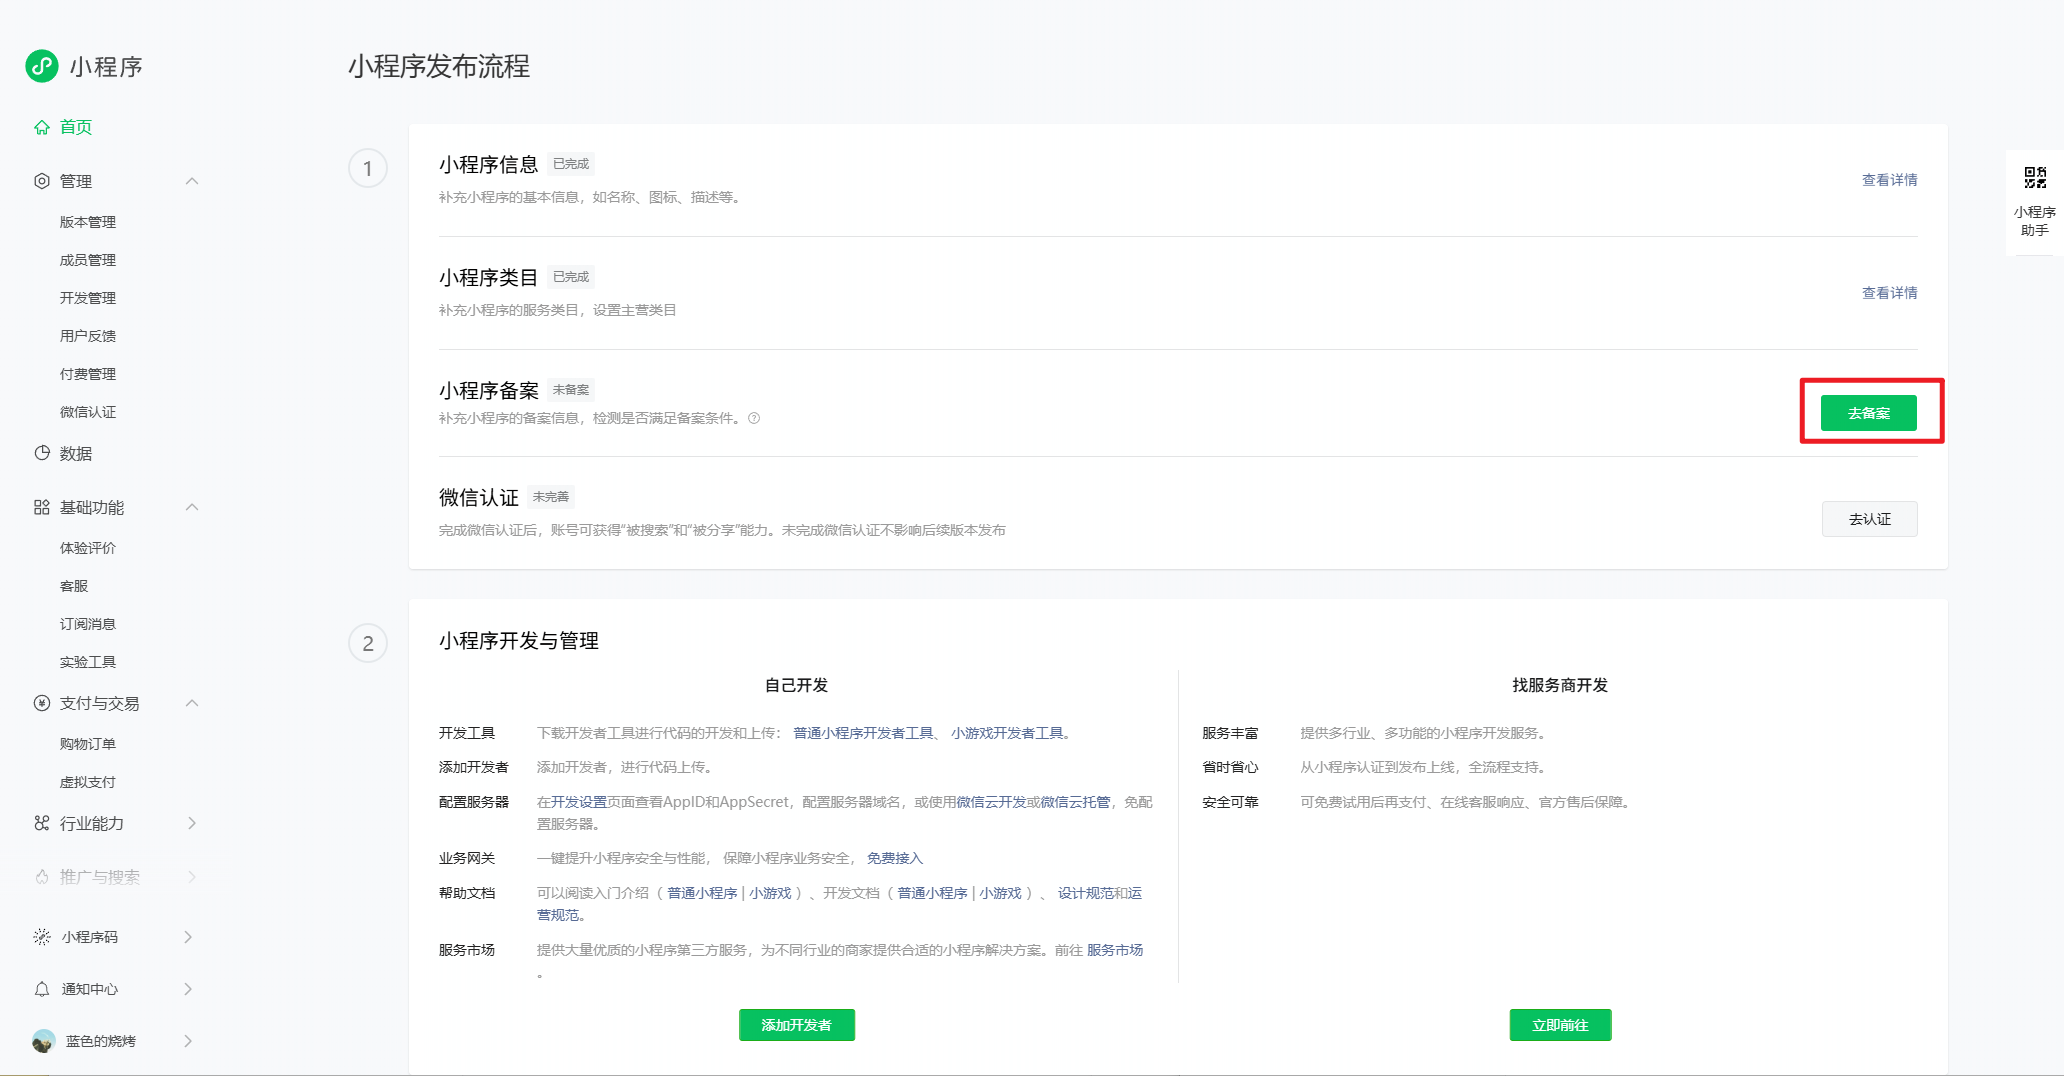Click the 免费接入 link
2064x1076 pixels.
pyautogui.click(x=895, y=858)
